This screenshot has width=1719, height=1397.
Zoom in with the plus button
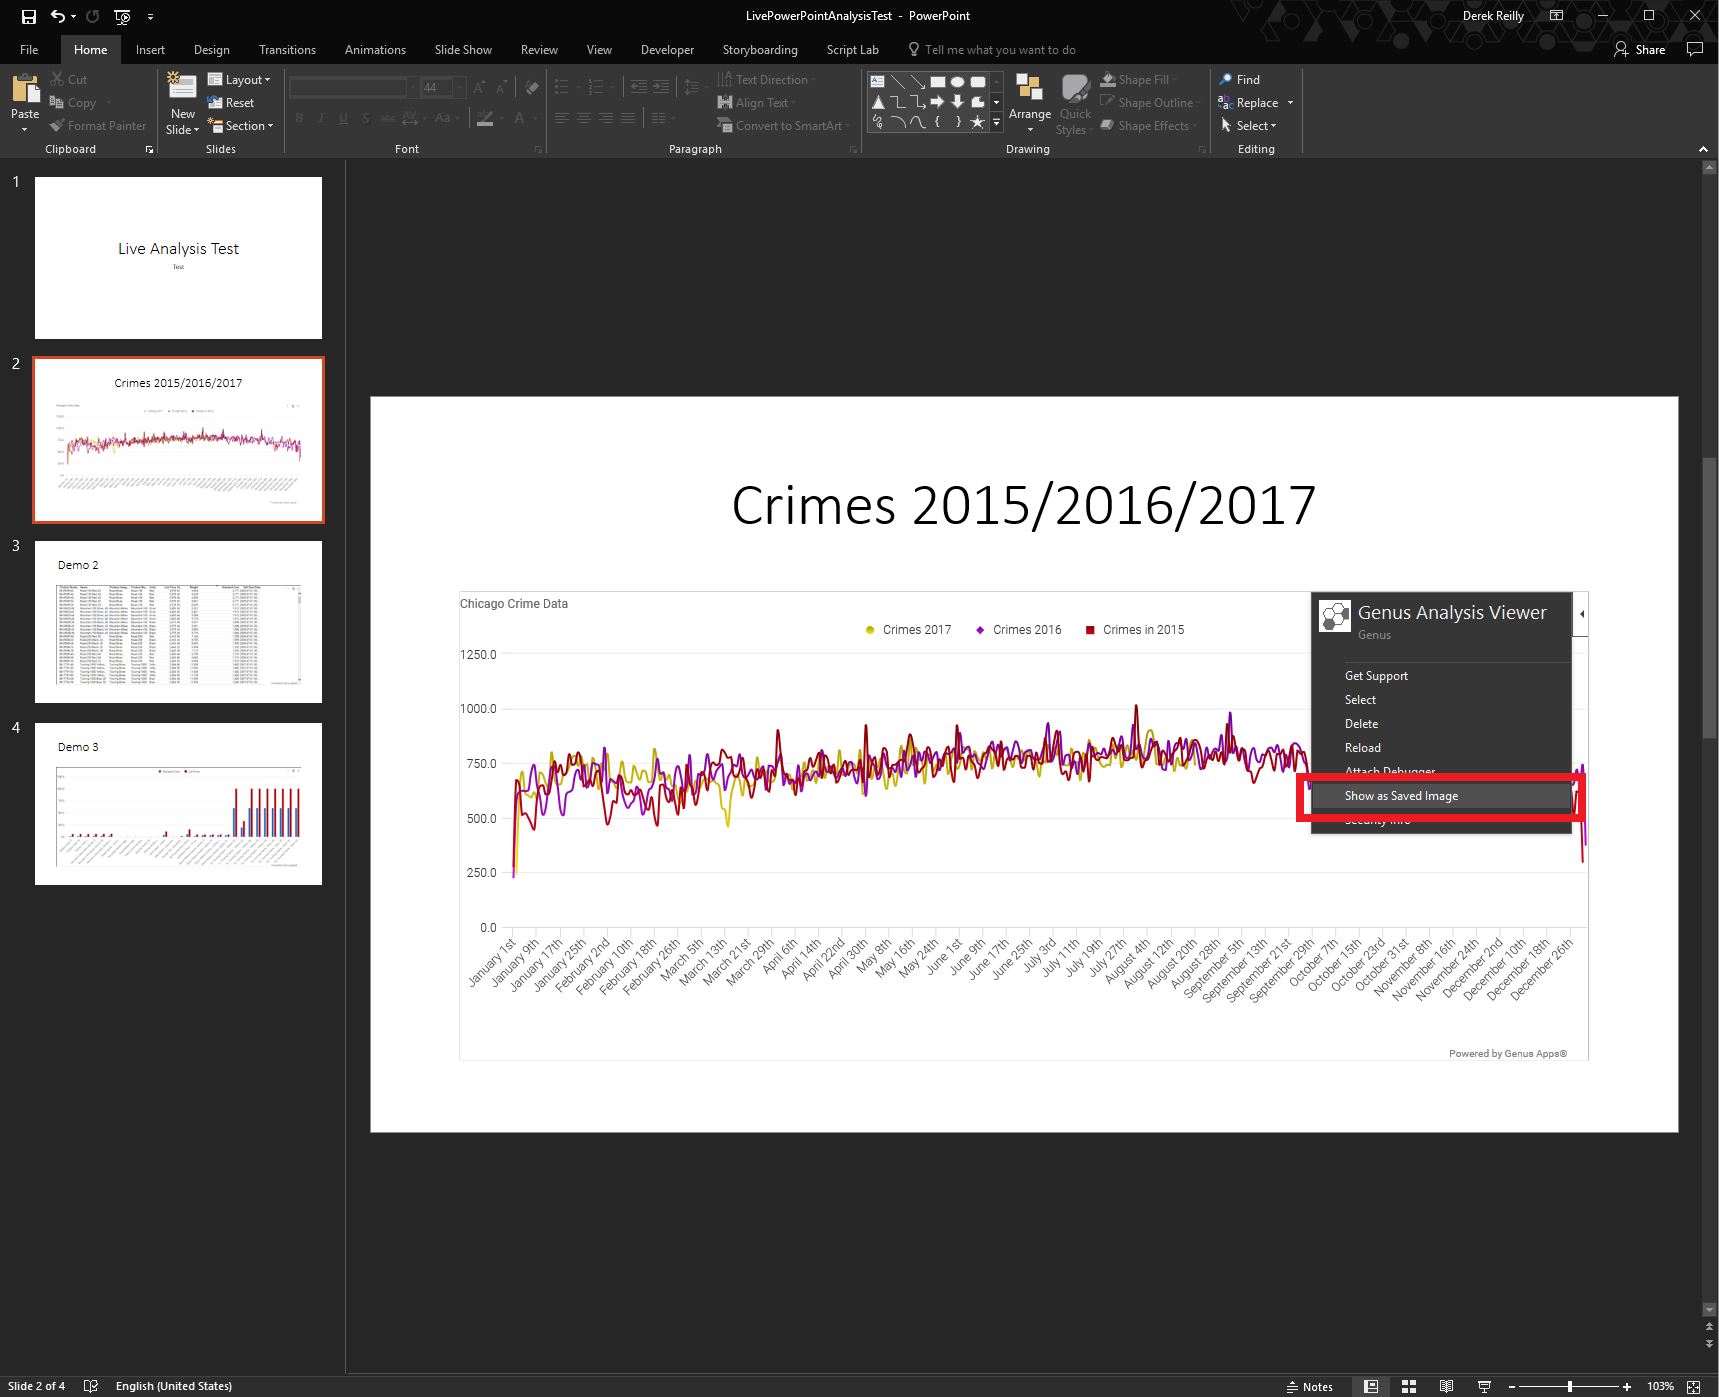pos(1627,1386)
